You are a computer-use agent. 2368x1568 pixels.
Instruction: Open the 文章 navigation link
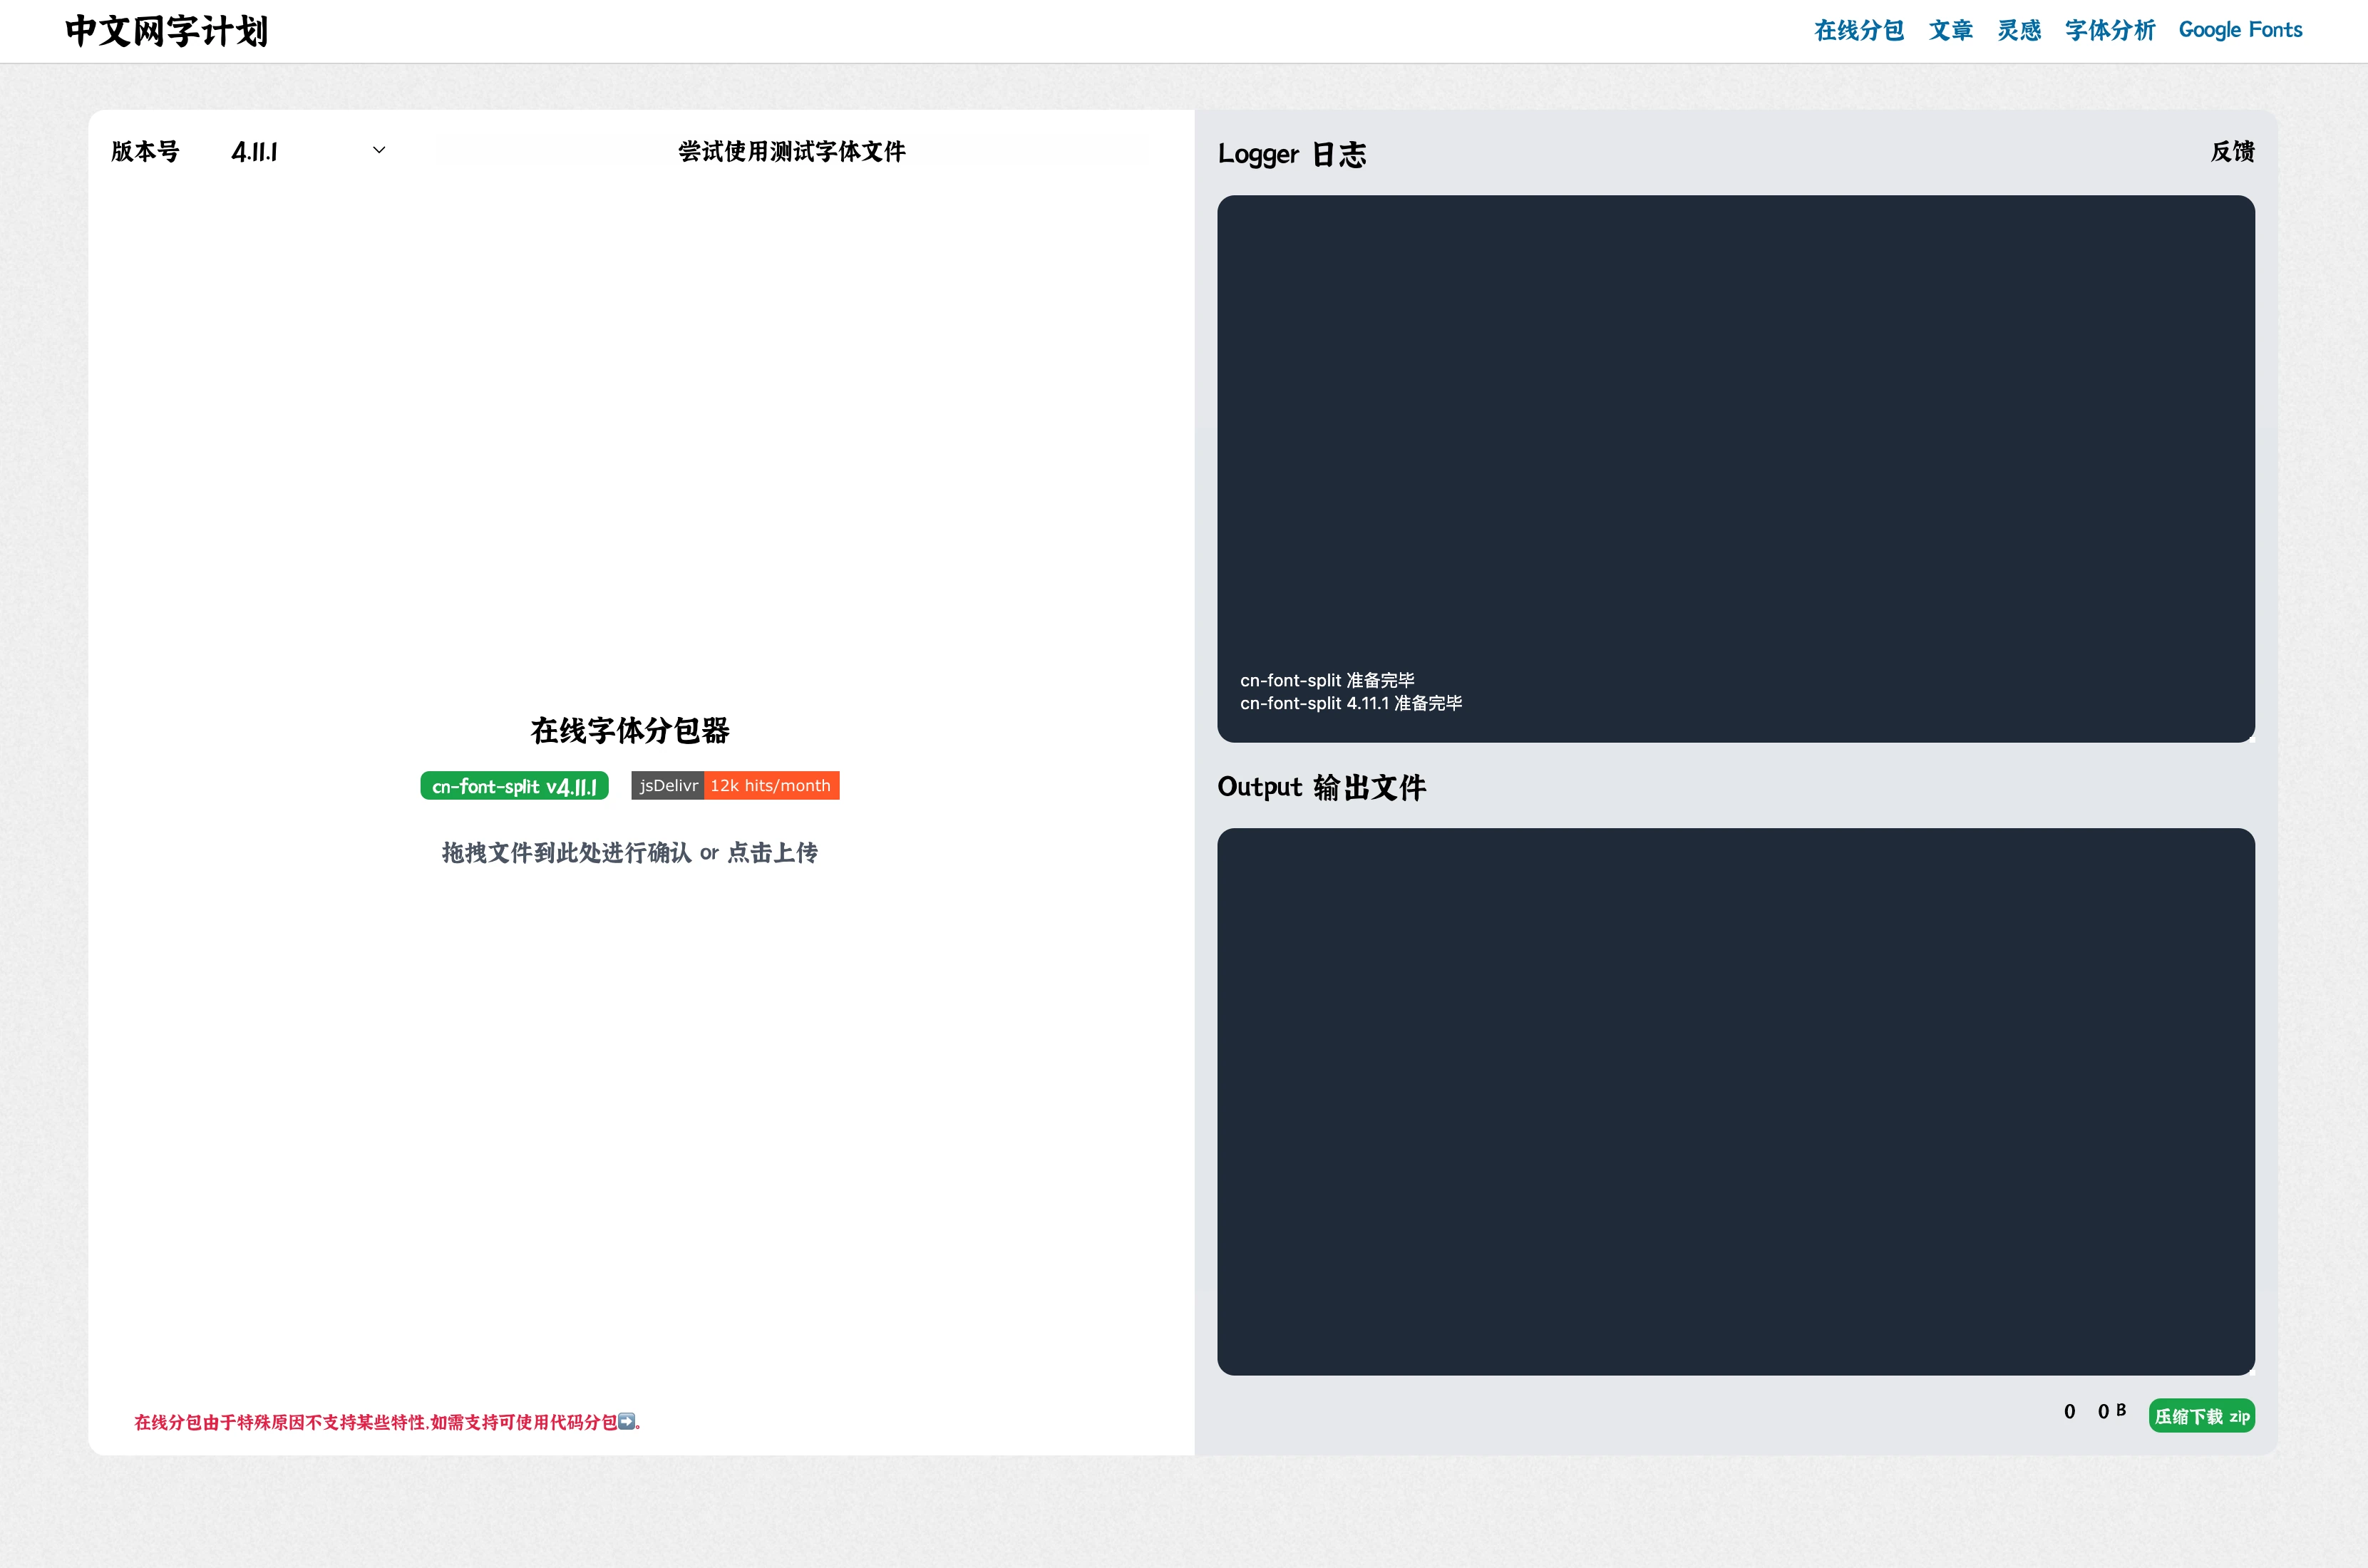(x=1950, y=30)
